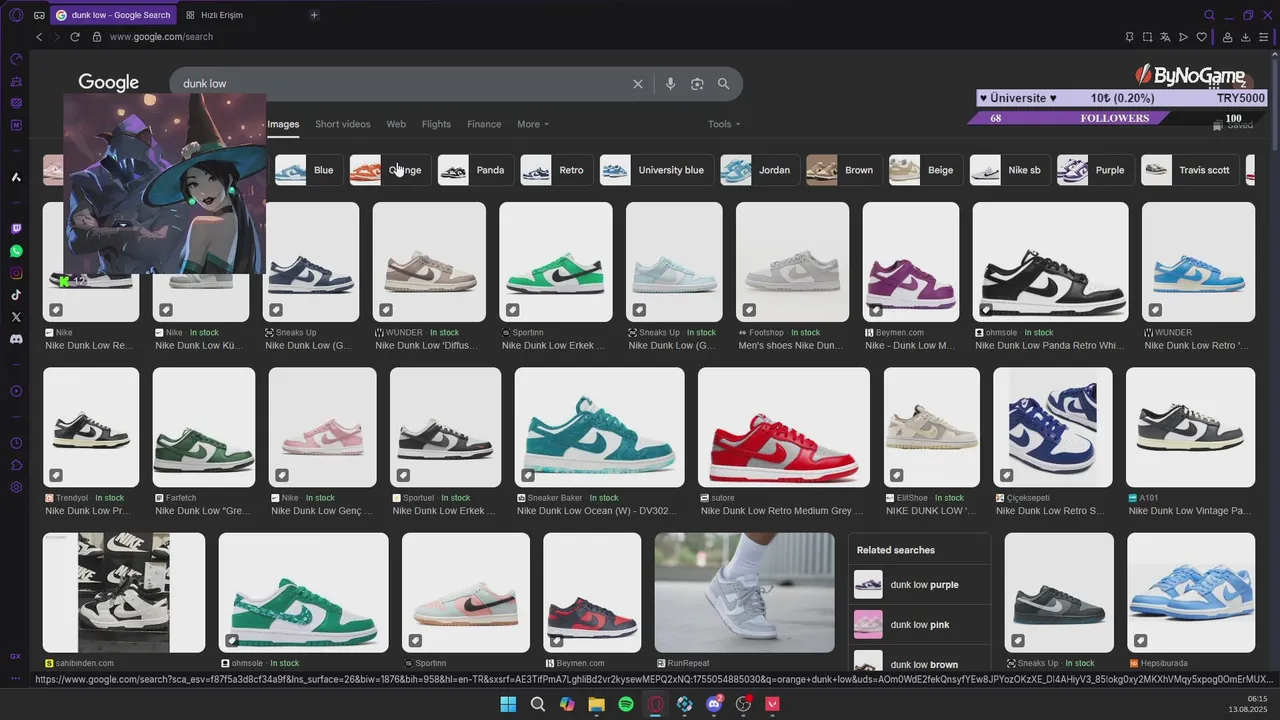Switch to the Web results tab
Screen dimensions: 1280x720
point(396,124)
